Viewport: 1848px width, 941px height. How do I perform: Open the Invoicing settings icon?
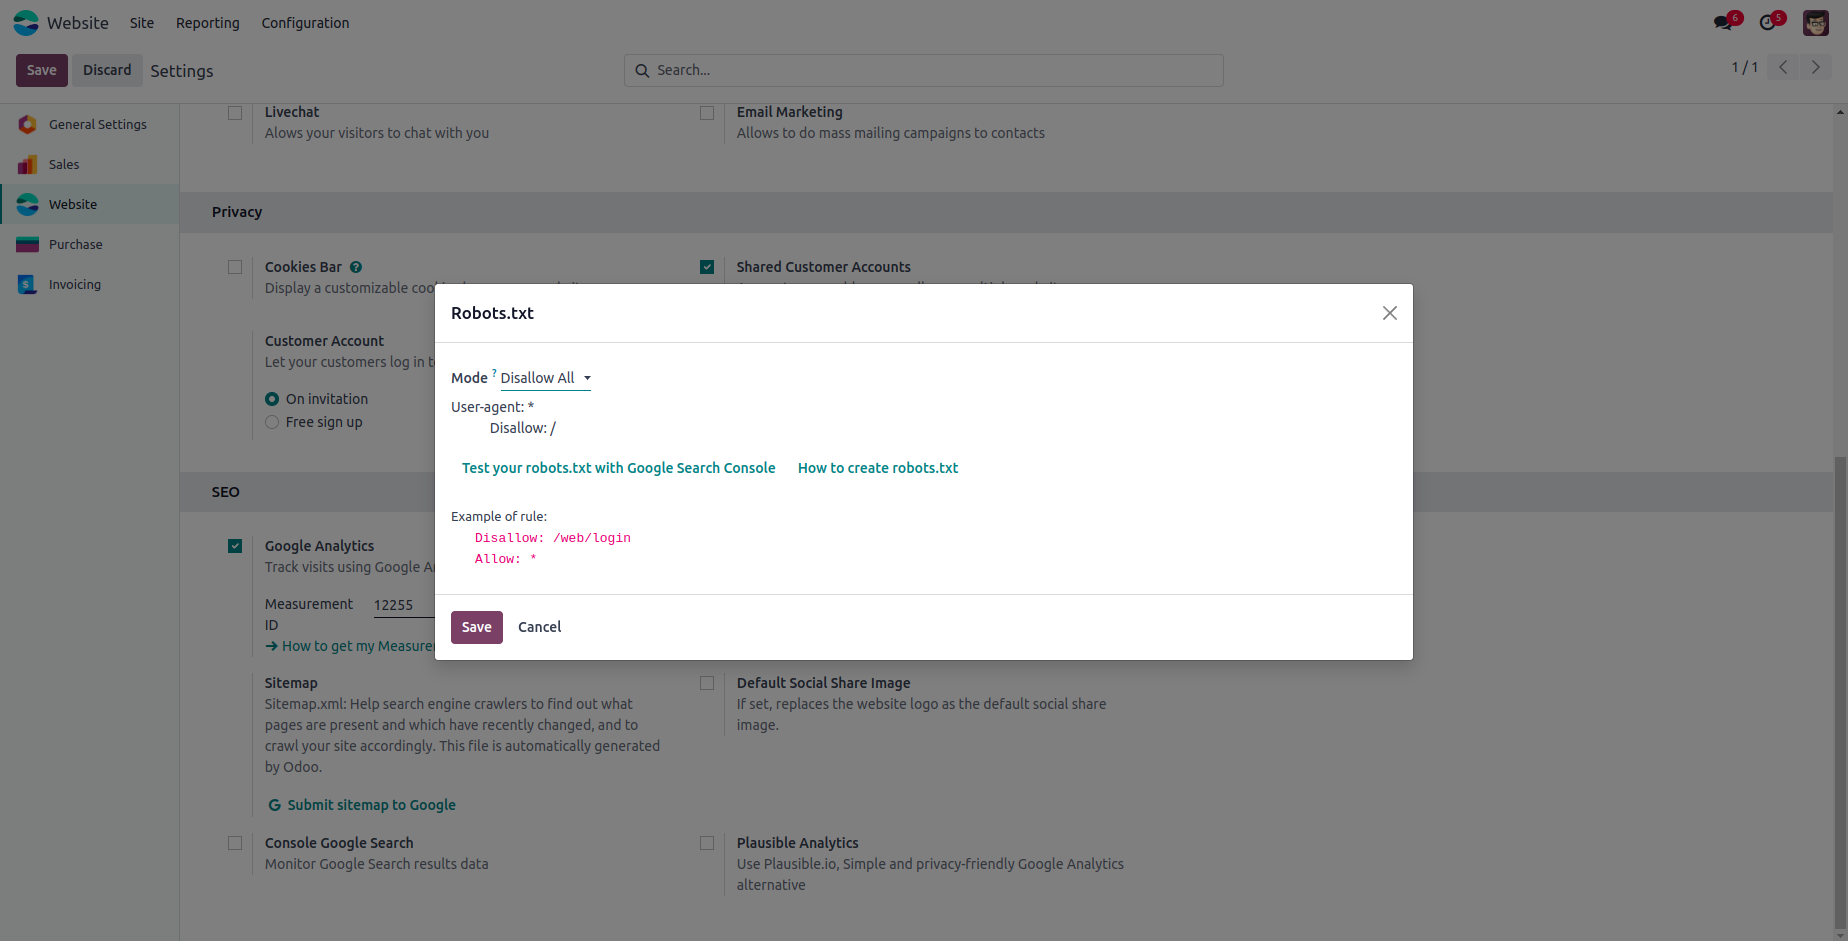(28, 284)
